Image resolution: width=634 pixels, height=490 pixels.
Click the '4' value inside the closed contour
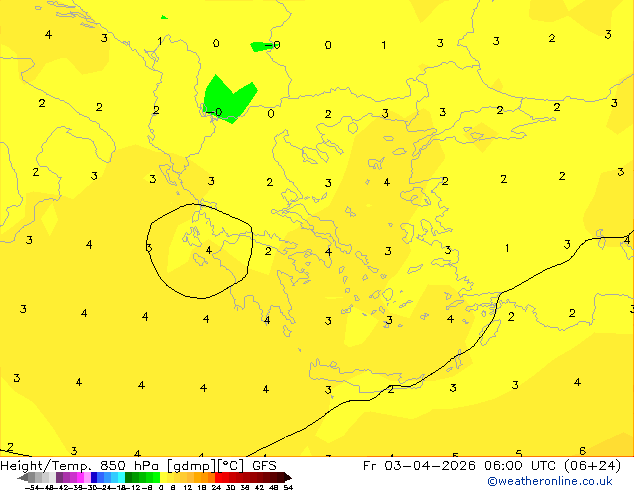click(209, 250)
